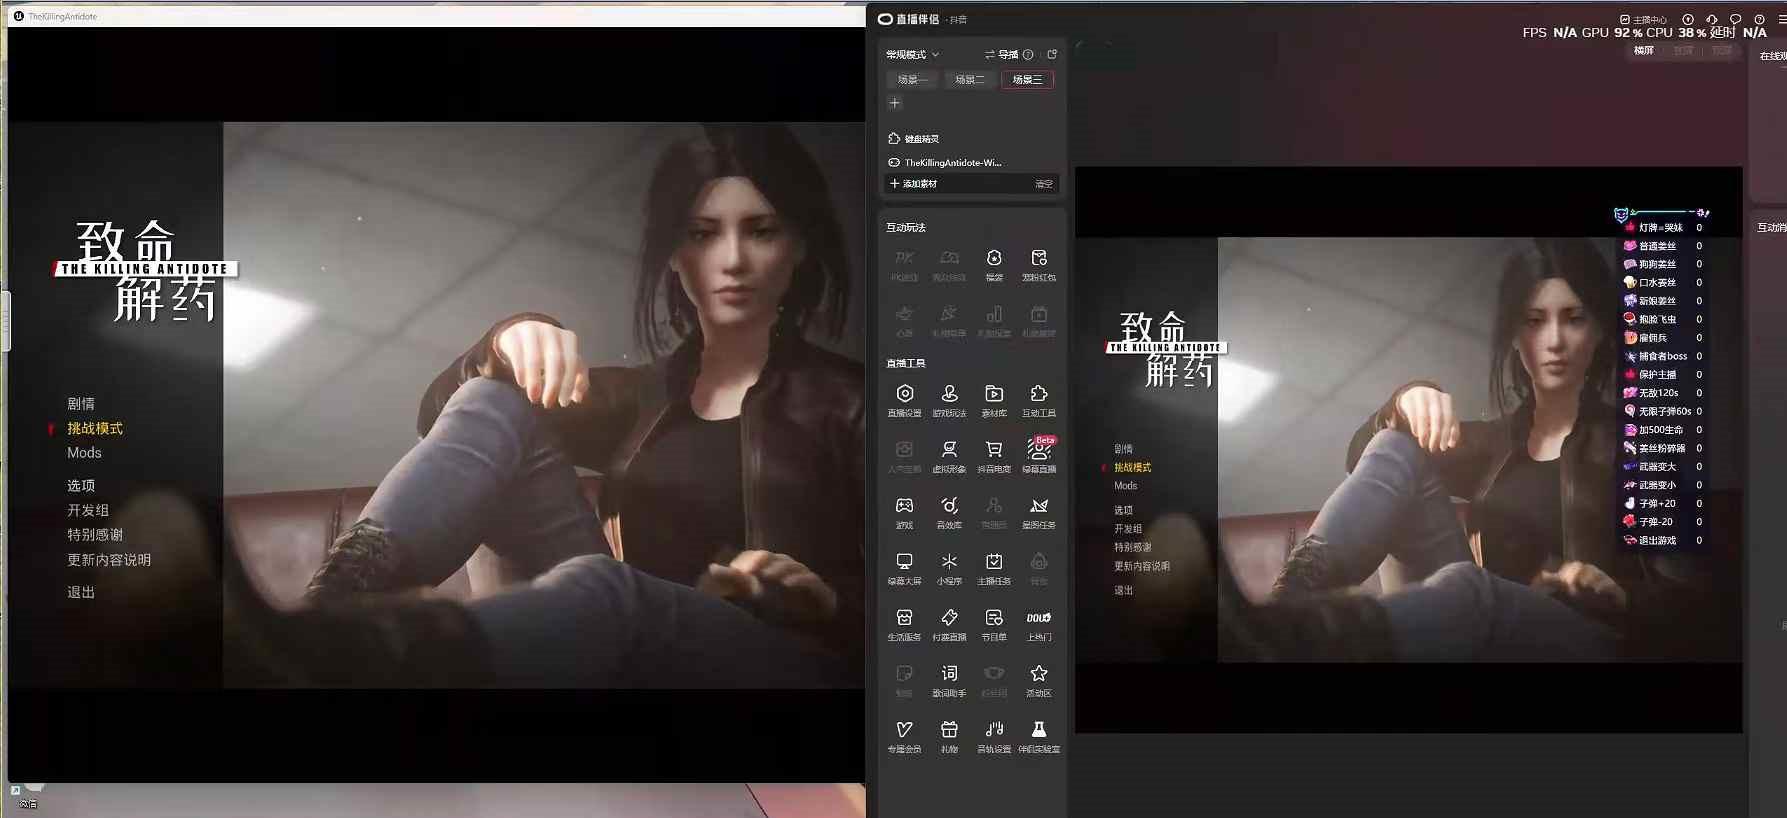
Task: Open 福袋 lucky bag in 互动玩法
Action: (x=994, y=264)
